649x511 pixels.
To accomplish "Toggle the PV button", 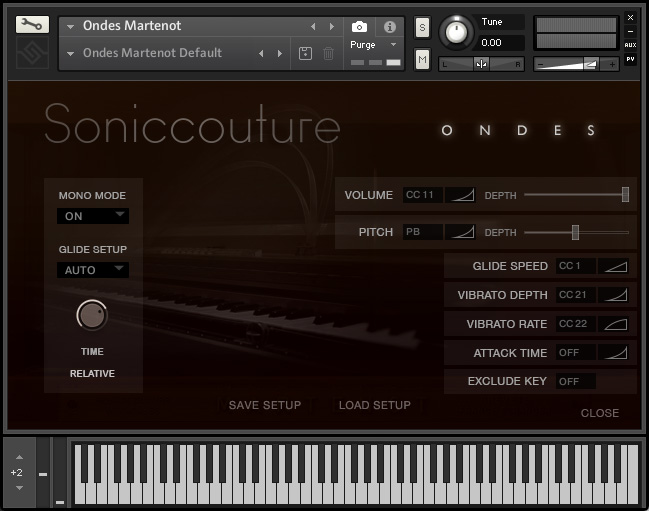I will point(630,59).
